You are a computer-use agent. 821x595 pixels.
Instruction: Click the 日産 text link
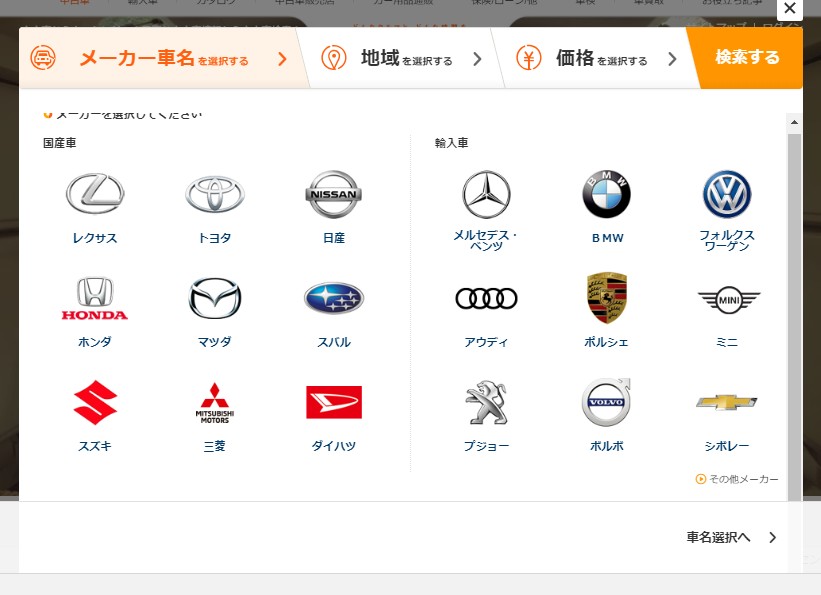(x=334, y=238)
